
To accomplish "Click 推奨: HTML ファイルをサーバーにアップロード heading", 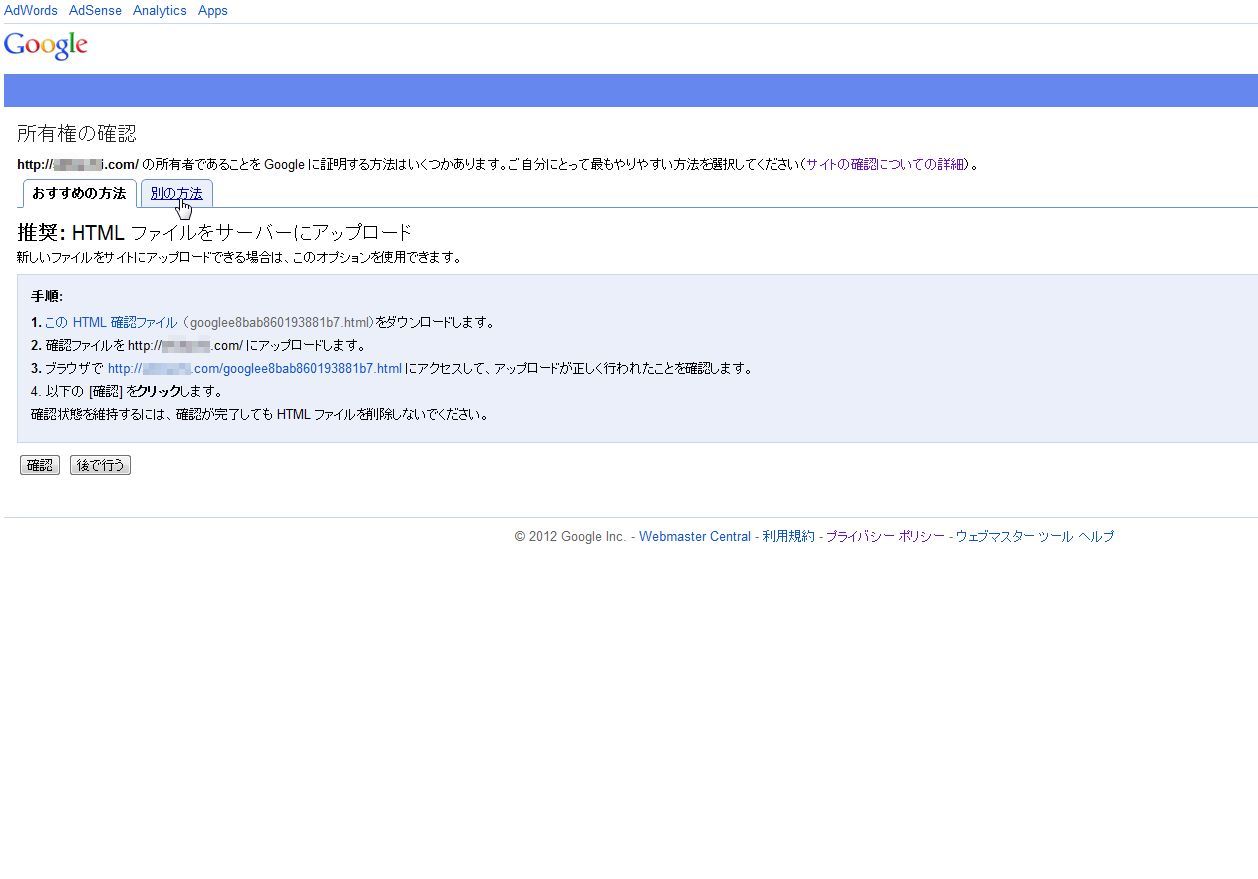I will [x=215, y=232].
